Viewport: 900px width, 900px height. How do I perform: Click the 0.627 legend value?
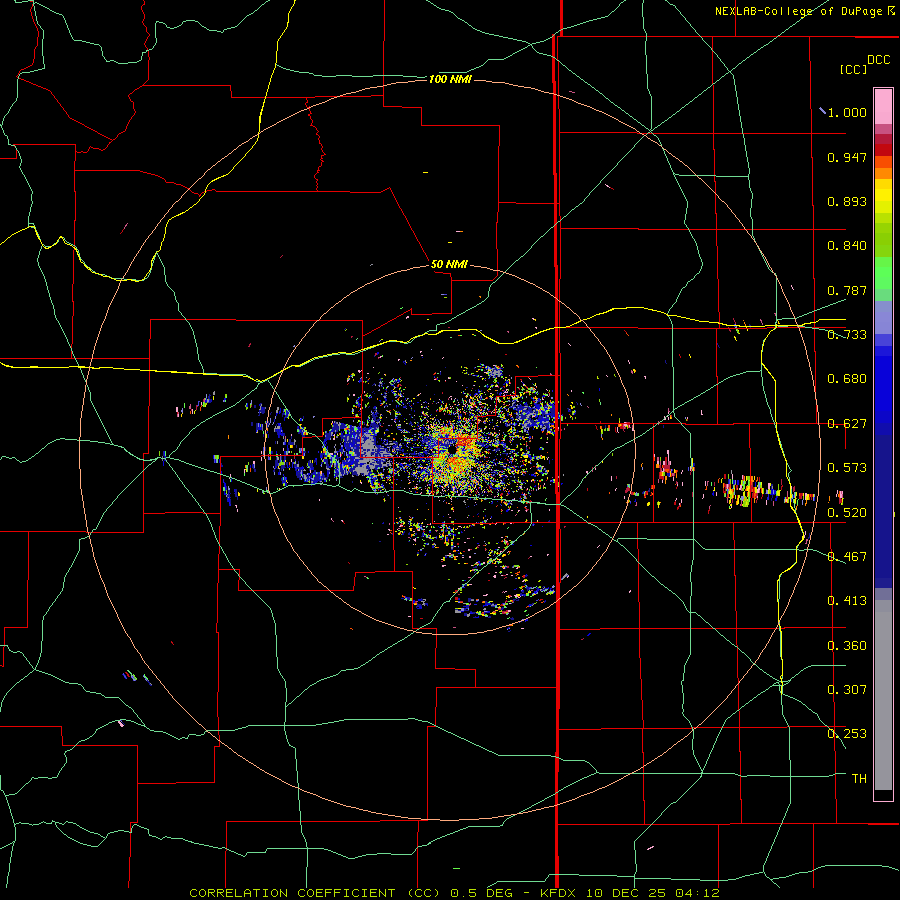click(x=847, y=424)
